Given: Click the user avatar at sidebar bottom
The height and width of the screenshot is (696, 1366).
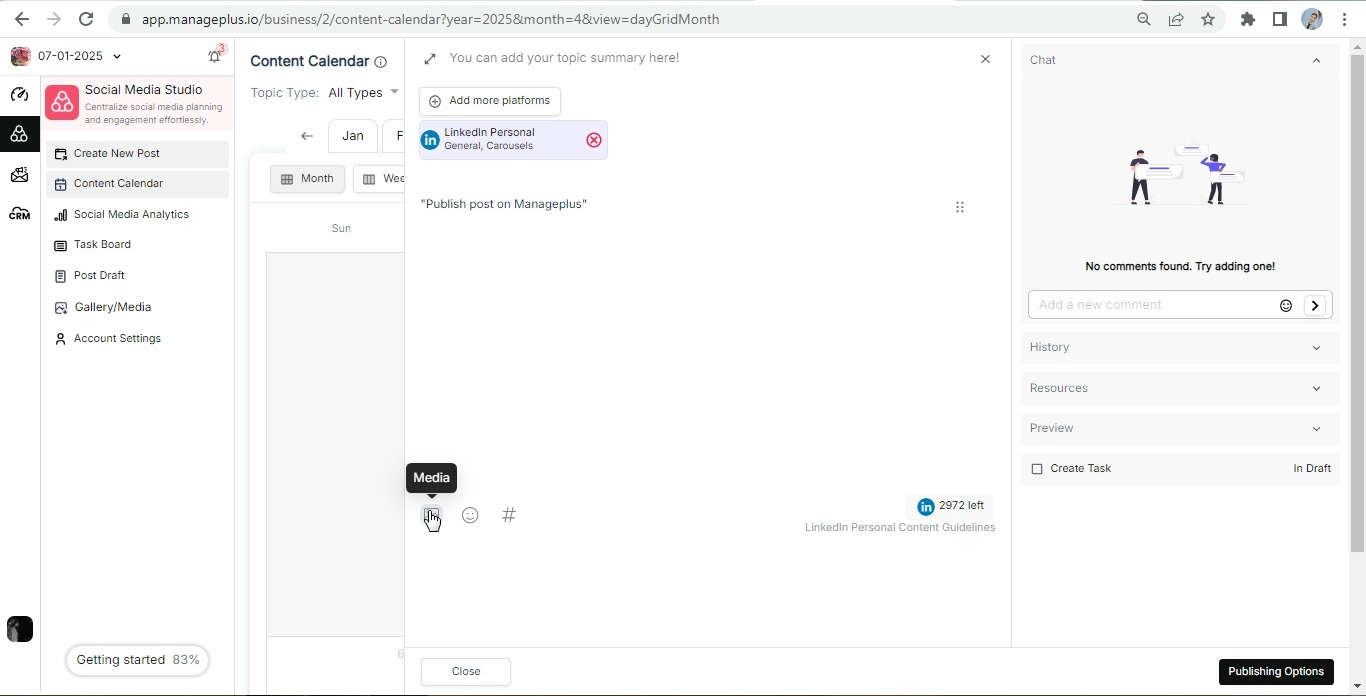Looking at the screenshot, I should tap(20, 629).
